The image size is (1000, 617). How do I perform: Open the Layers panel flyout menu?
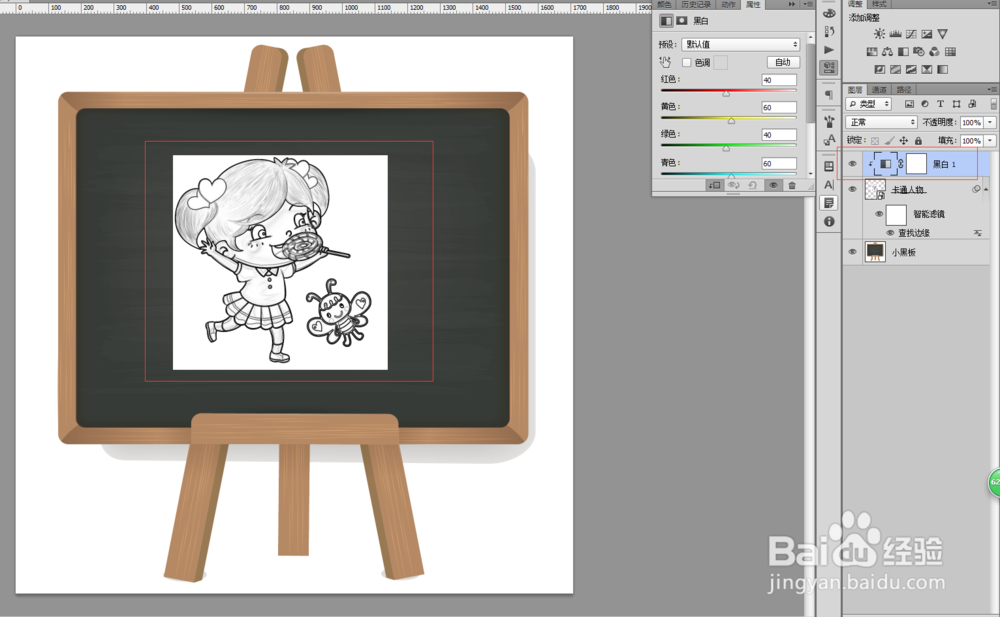coord(992,89)
